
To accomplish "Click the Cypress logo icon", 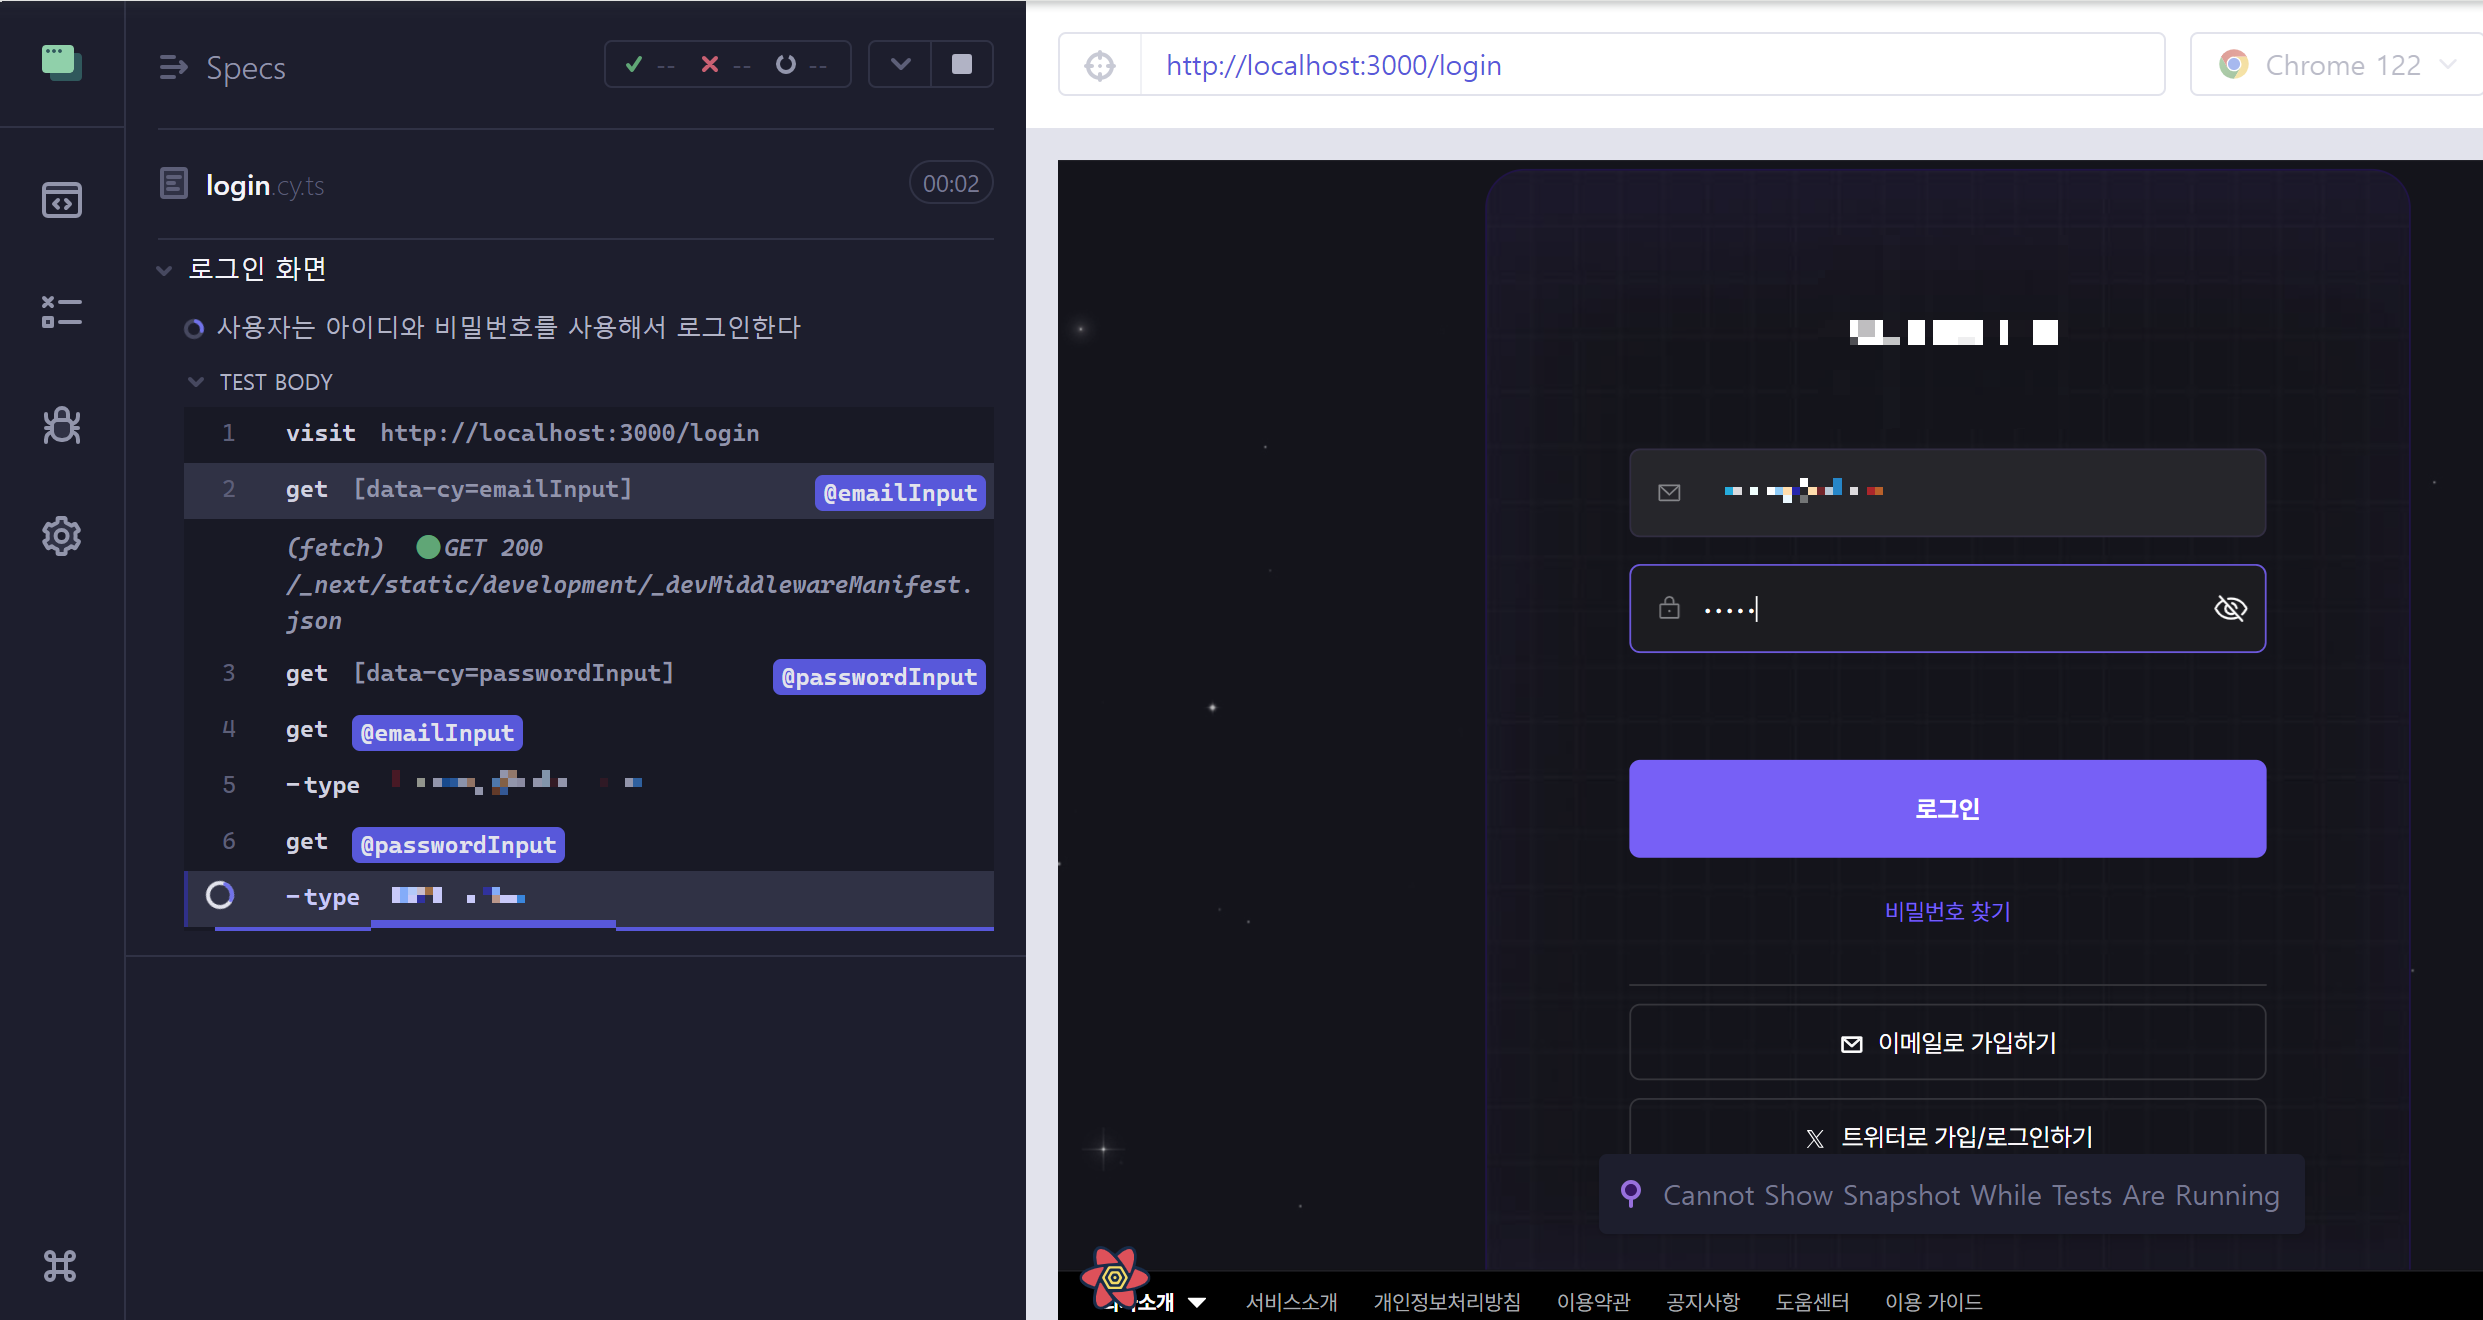I will click(61, 63).
